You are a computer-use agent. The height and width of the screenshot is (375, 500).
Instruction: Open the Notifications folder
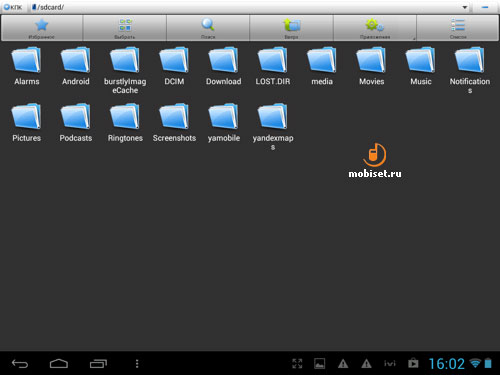click(470, 70)
